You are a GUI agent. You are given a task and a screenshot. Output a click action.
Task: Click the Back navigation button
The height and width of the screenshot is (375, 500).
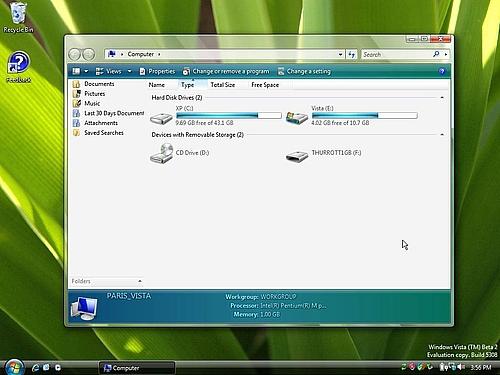(75, 54)
